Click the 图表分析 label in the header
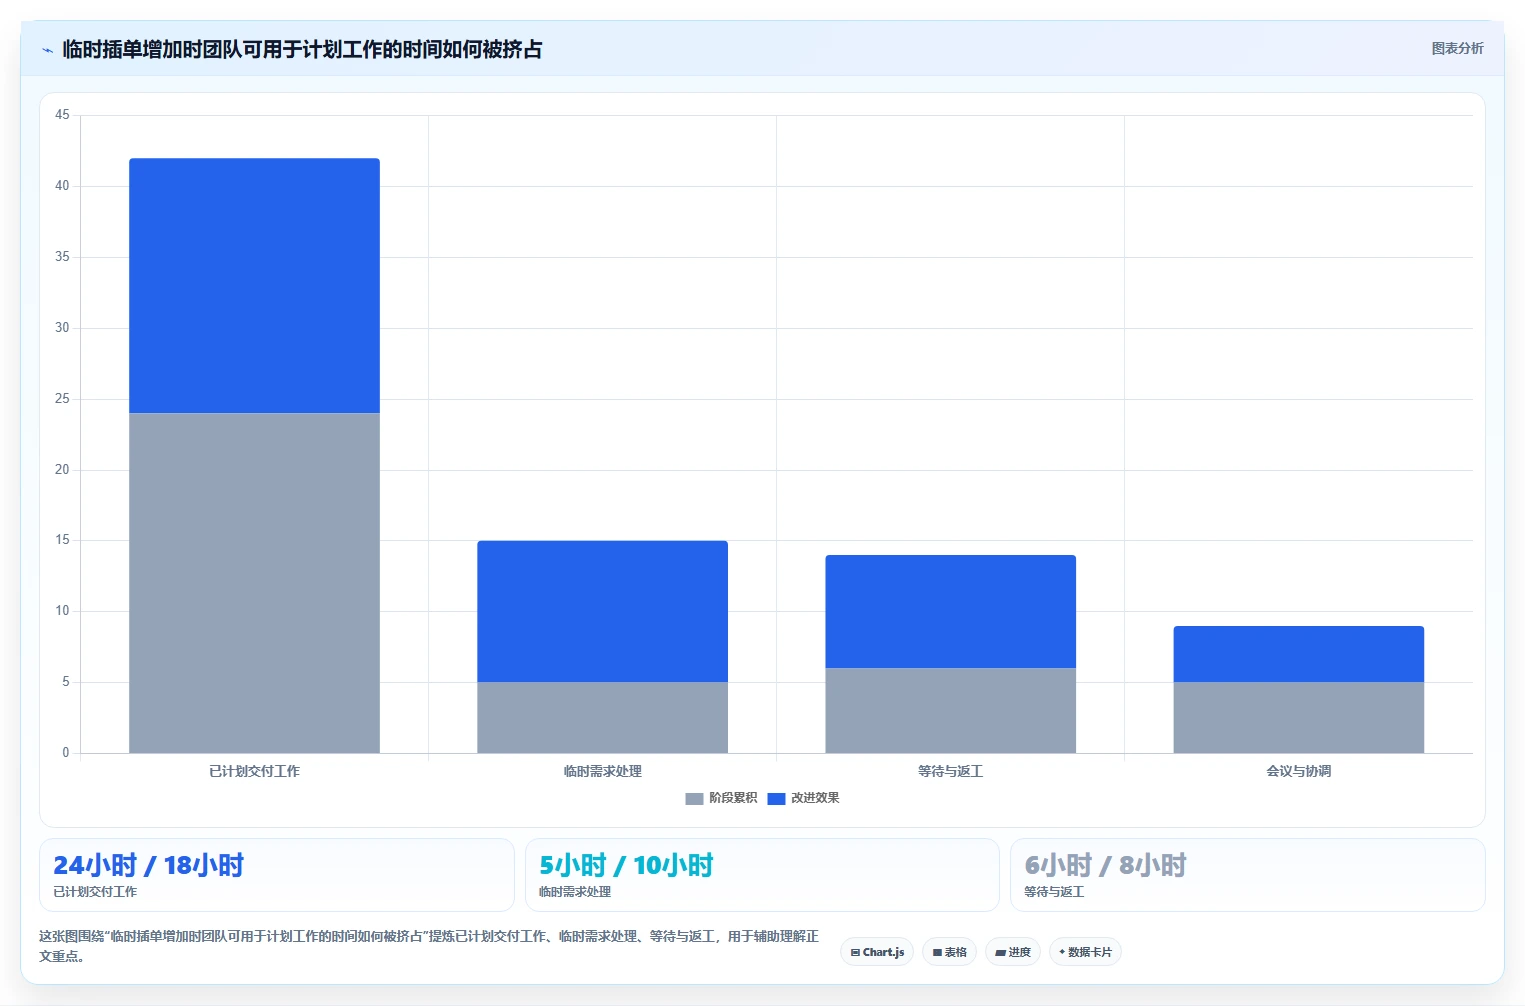 click(1457, 48)
